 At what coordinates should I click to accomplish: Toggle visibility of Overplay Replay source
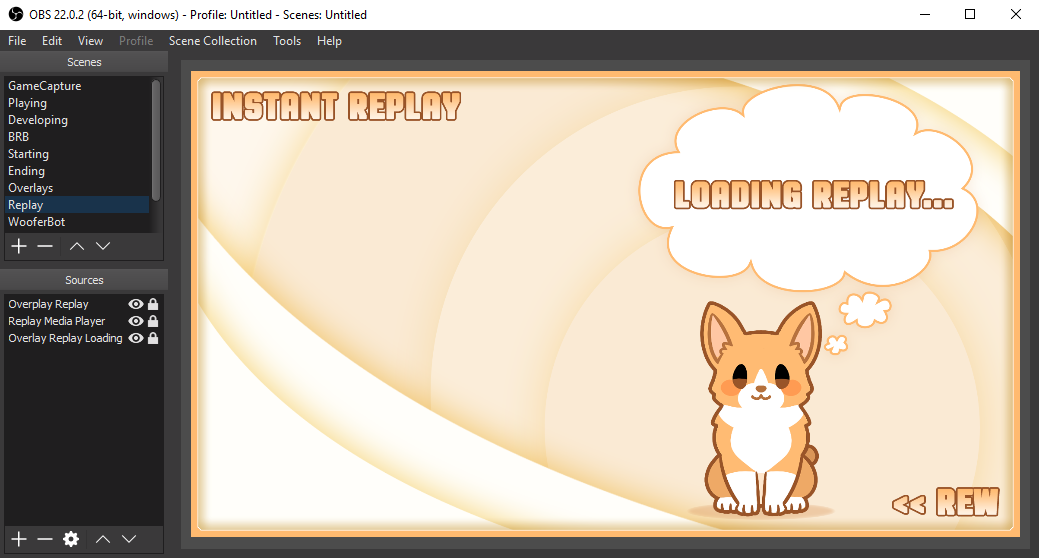136,304
